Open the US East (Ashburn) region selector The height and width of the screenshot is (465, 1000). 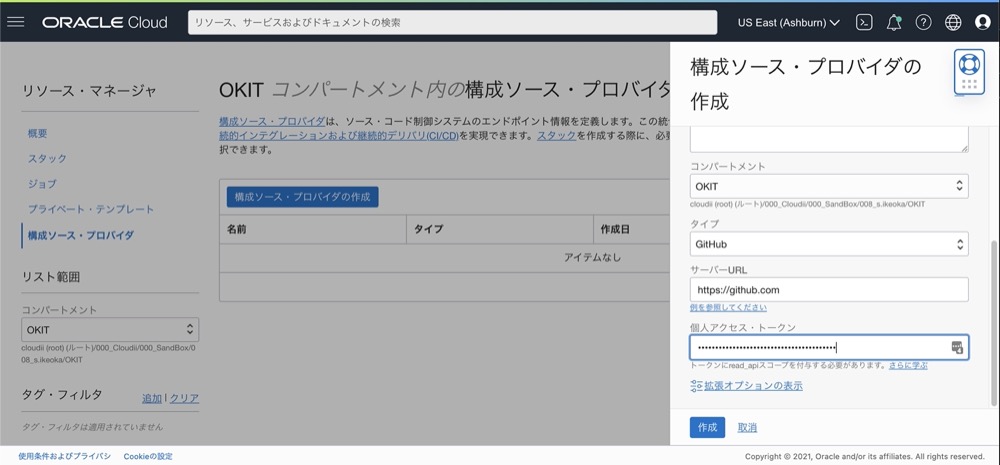788,22
